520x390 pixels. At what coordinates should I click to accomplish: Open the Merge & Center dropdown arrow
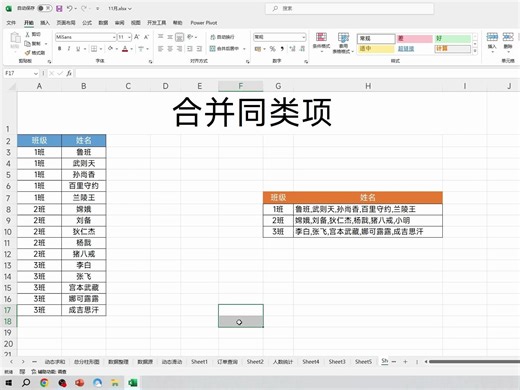click(x=244, y=49)
